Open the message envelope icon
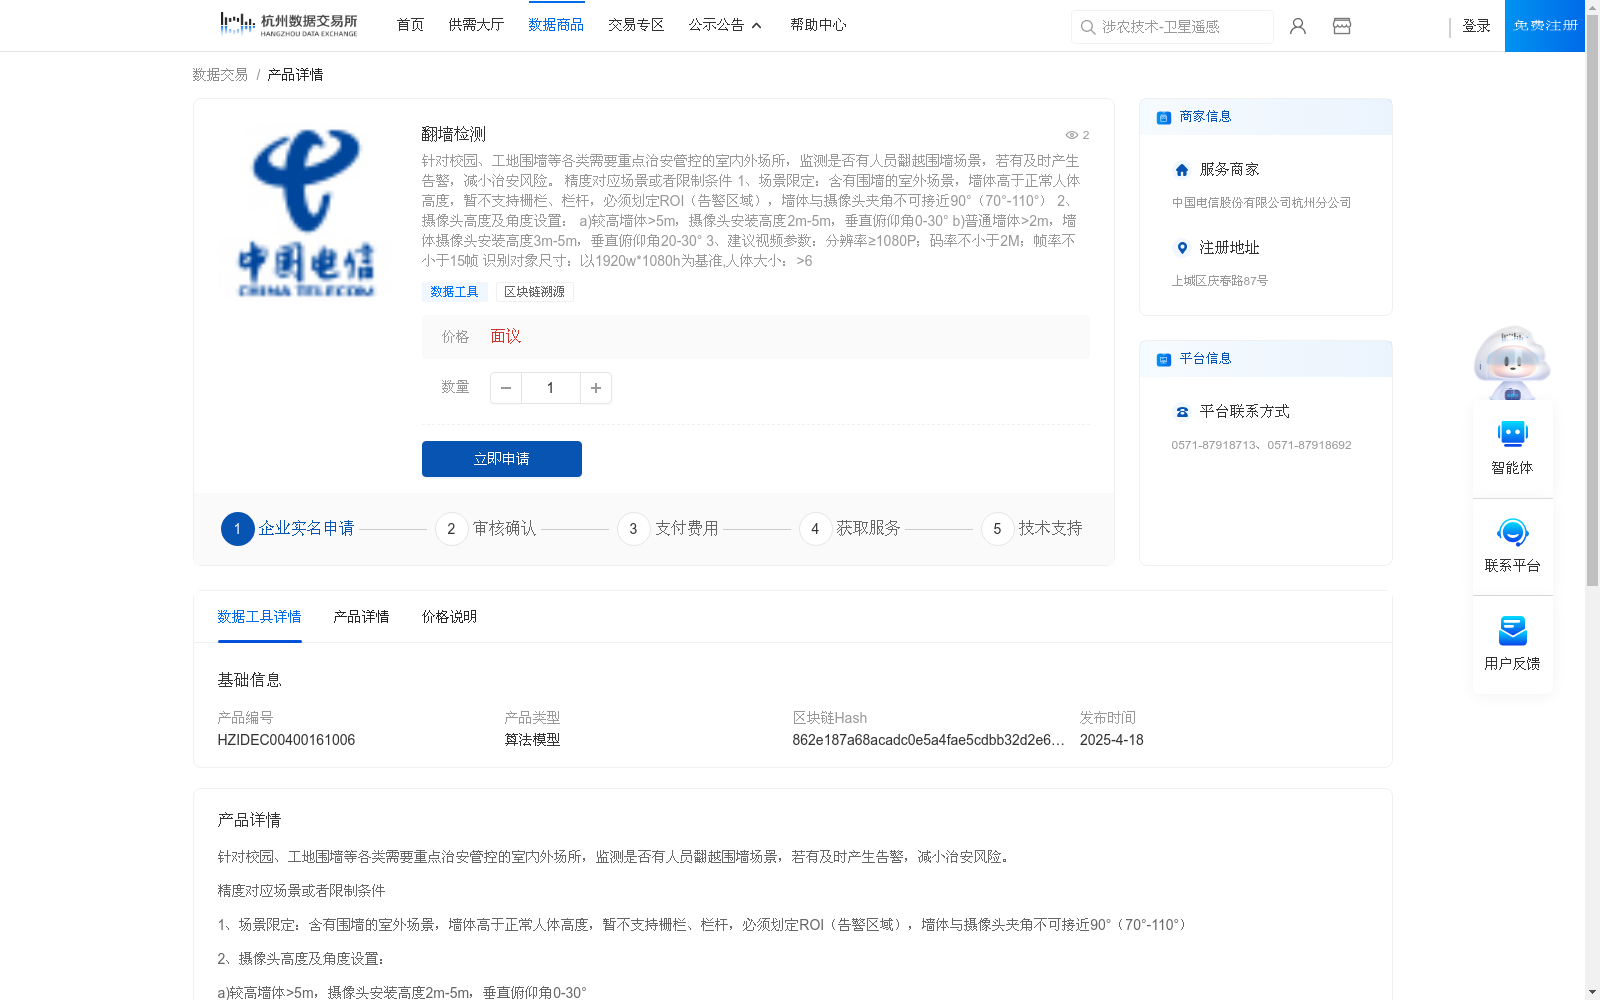The height and width of the screenshot is (1000, 1600). [1341, 26]
